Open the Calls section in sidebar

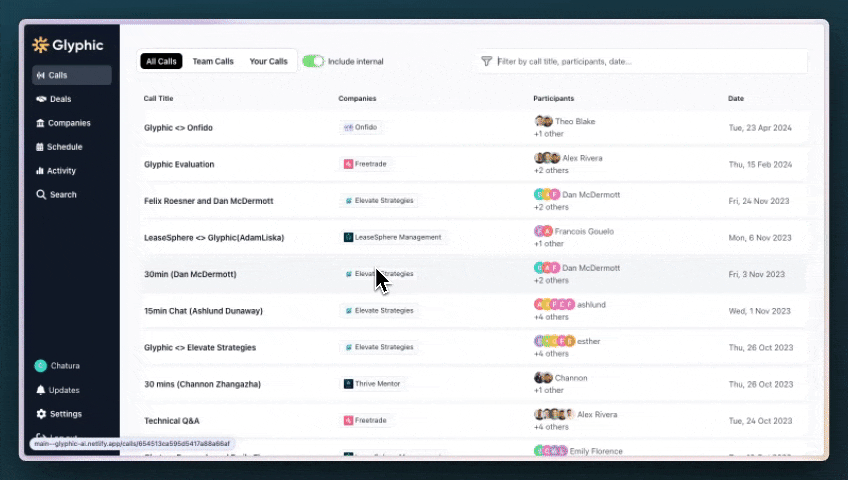coord(72,75)
